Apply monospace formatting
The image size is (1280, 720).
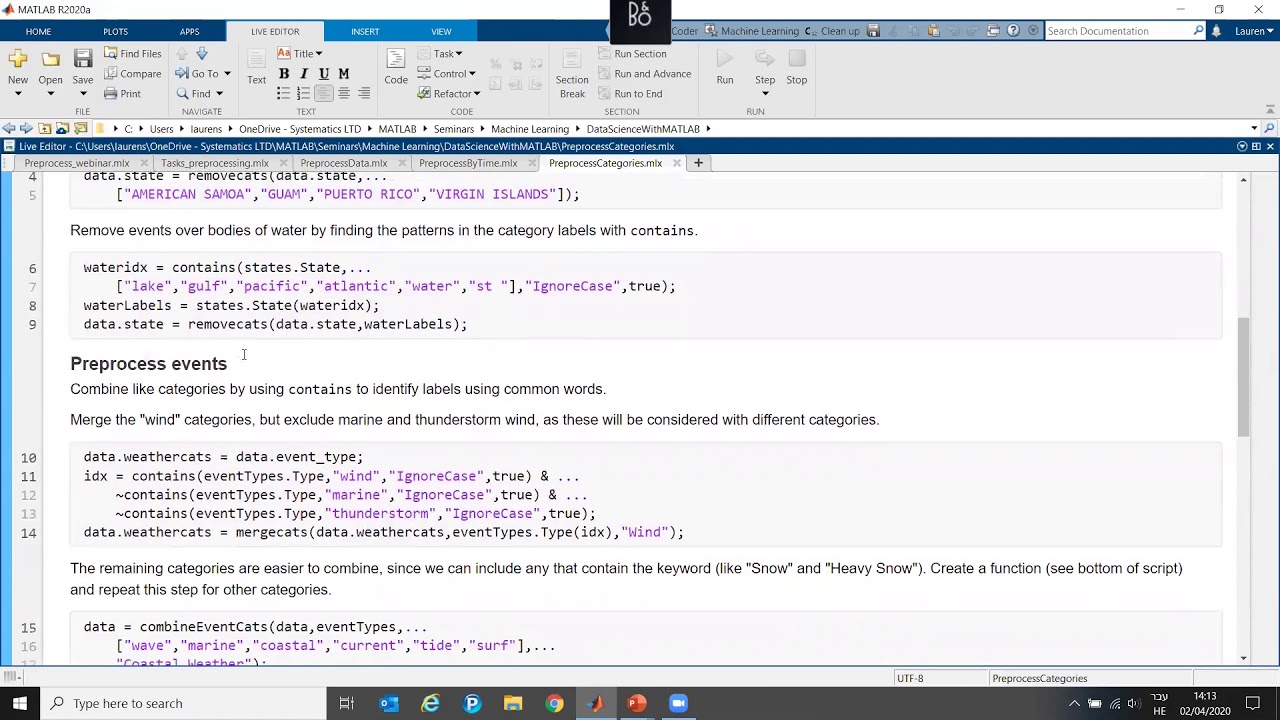[344, 74]
